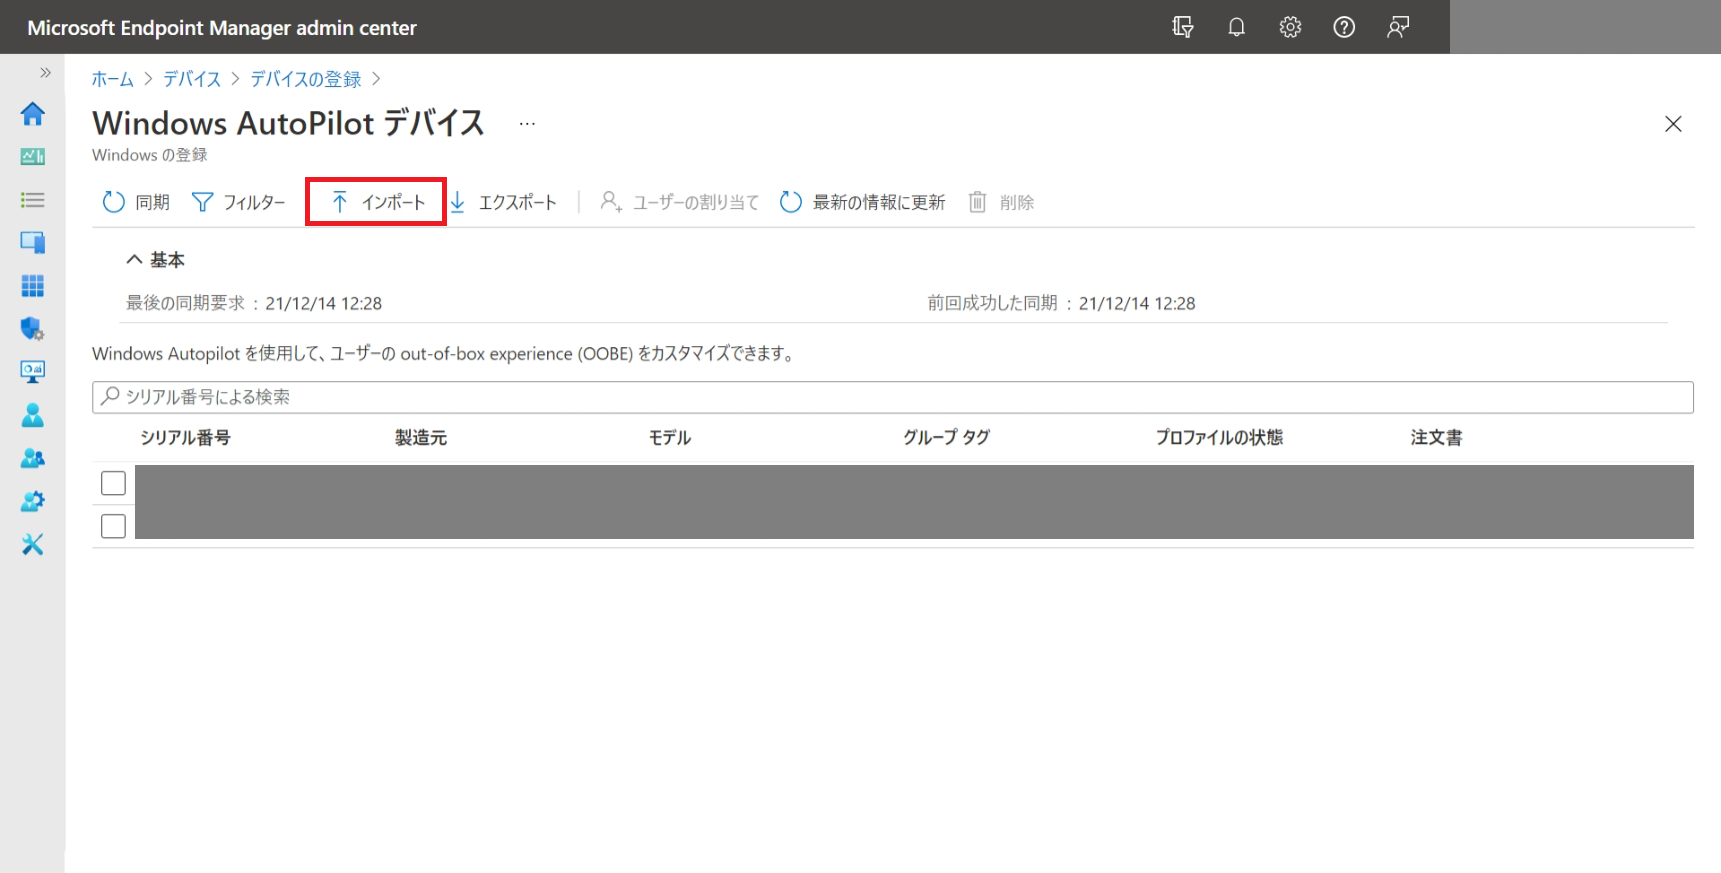Click the Microsoft Endpoint Manager admin center title
The height and width of the screenshot is (873, 1721).
click(x=222, y=28)
